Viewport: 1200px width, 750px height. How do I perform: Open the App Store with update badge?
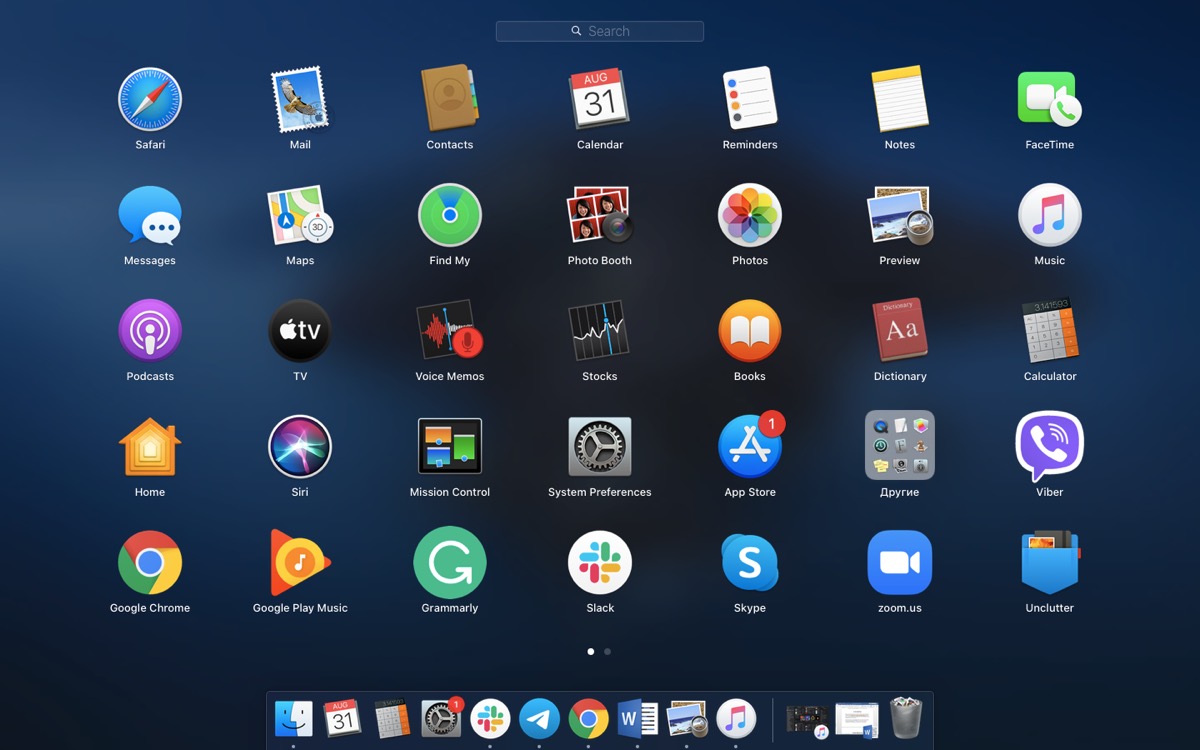(x=750, y=447)
